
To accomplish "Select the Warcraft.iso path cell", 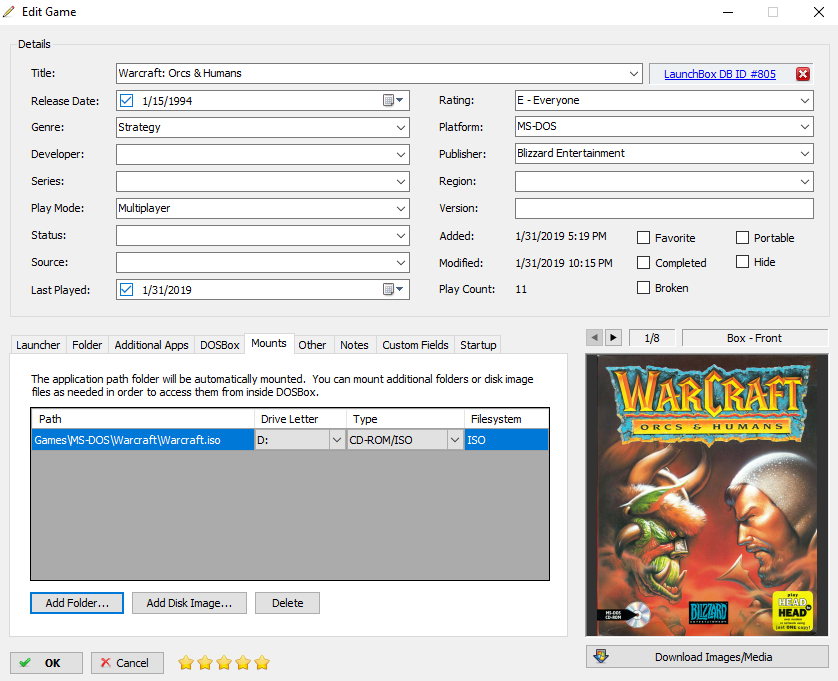I will click(x=143, y=440).
